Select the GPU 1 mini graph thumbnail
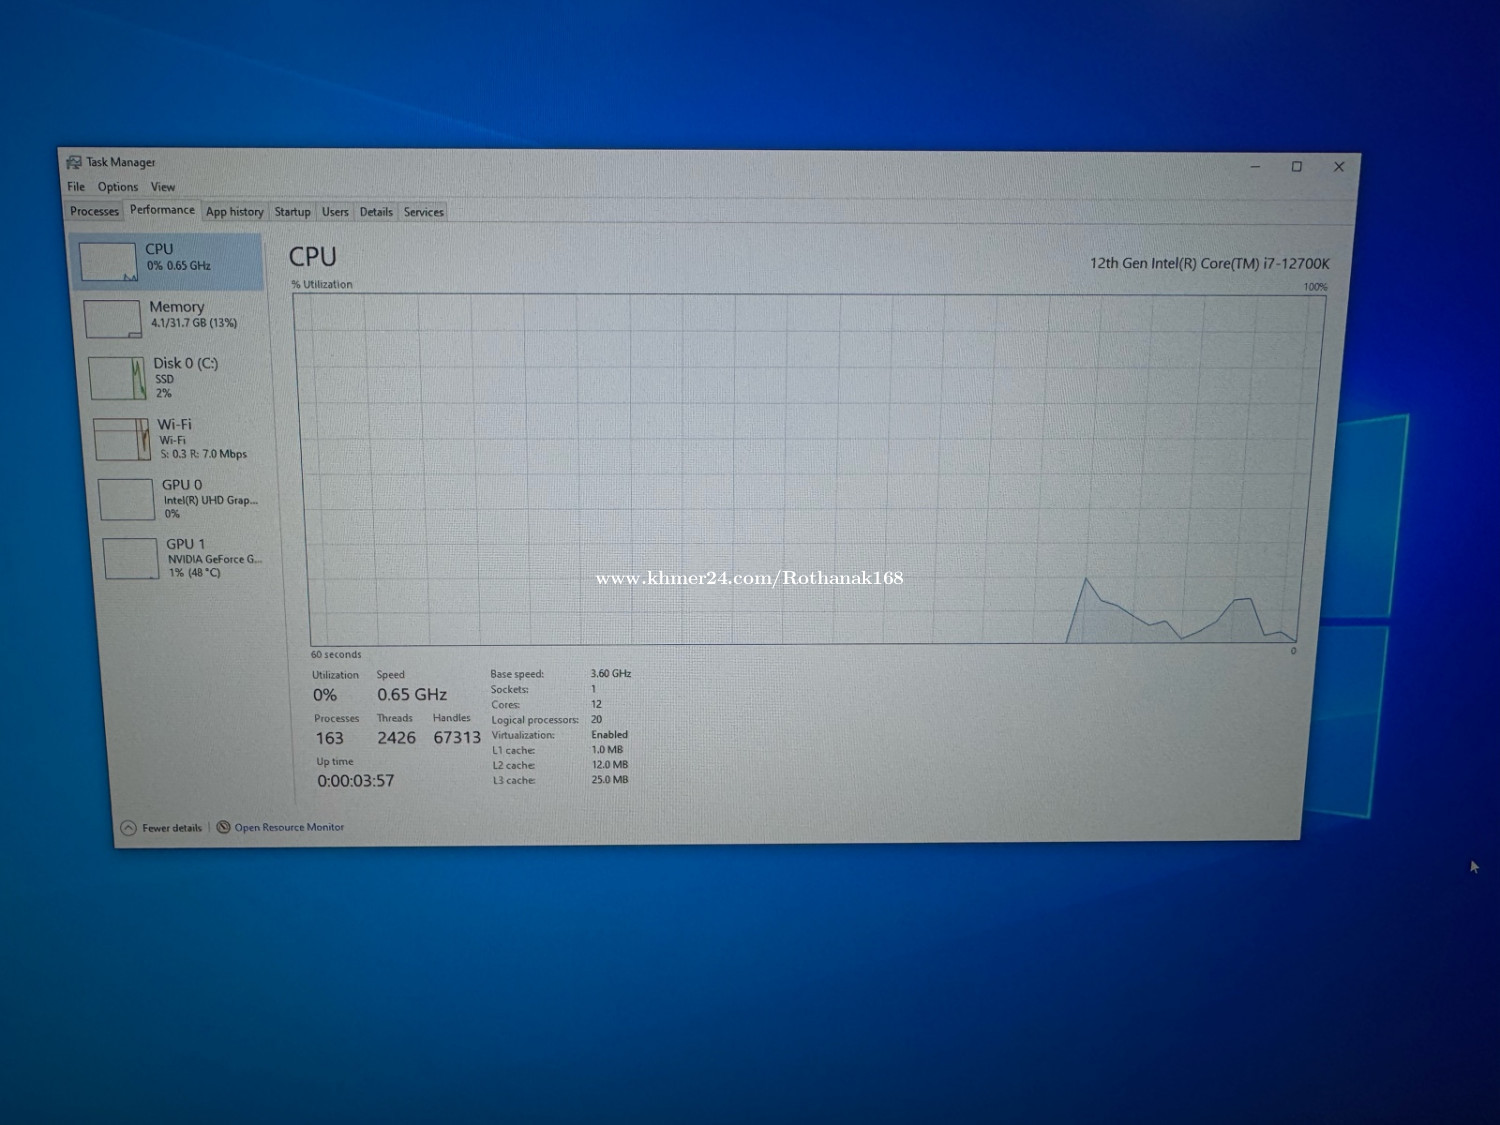 pos(131,559)
